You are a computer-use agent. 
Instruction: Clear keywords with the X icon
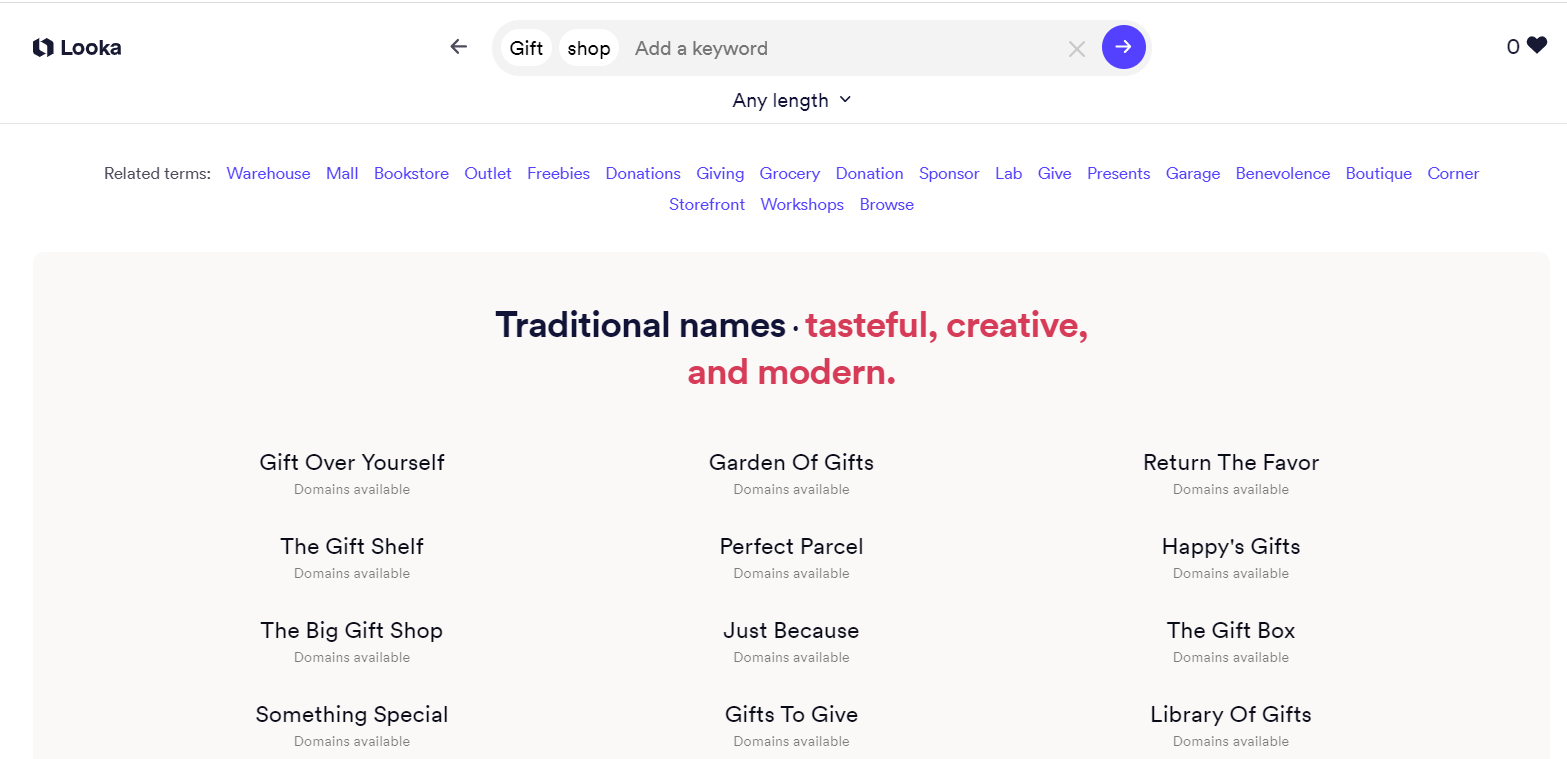pyautogui.click(x=1076, y=48)
